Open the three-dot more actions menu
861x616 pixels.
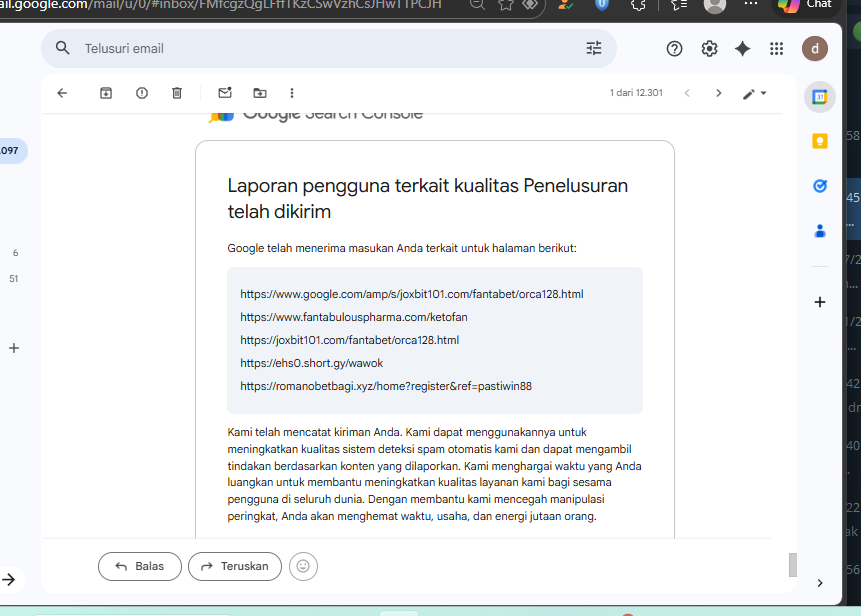pos(292,93)
